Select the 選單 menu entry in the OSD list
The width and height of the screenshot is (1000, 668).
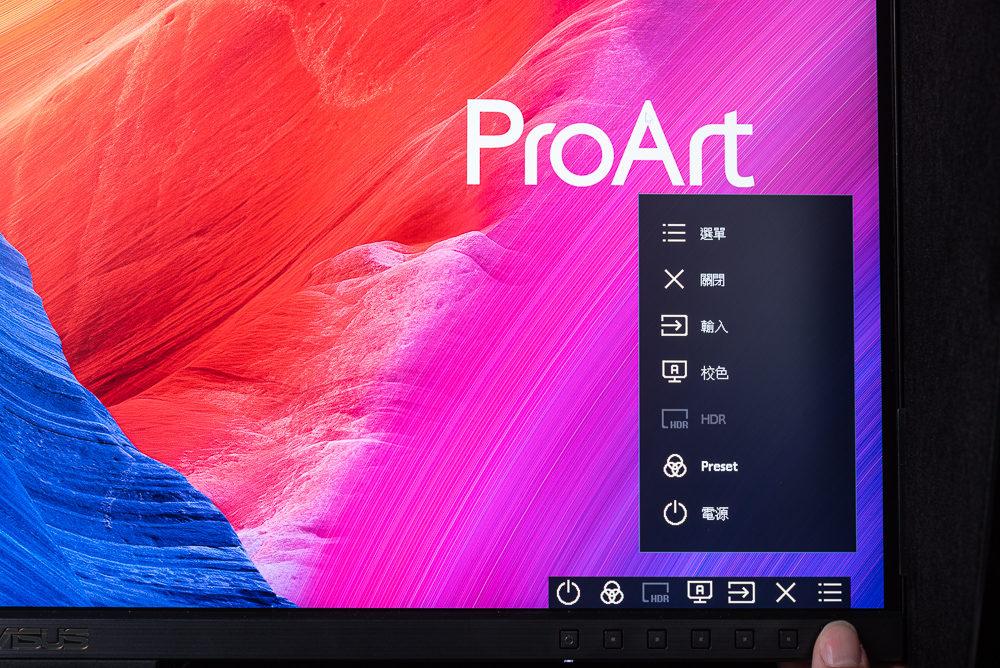pyautogui.click(x=712, y=234)
